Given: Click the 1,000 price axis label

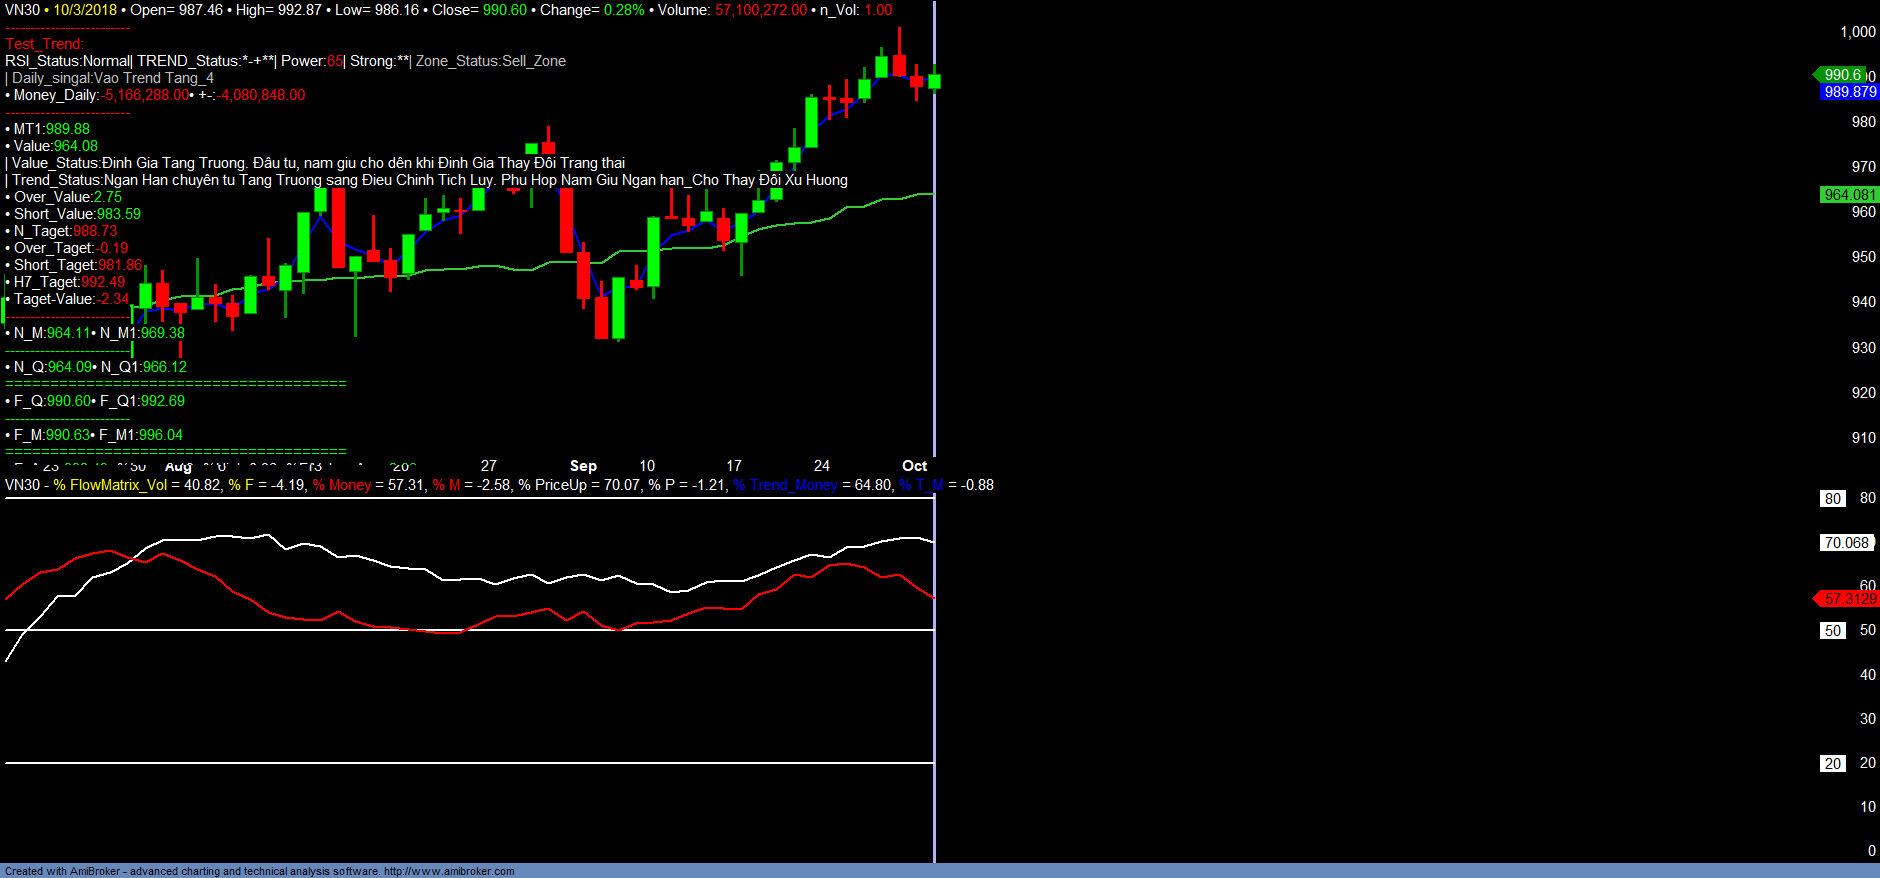Looking at the screenshot, I should click(x=1857, y=32).
